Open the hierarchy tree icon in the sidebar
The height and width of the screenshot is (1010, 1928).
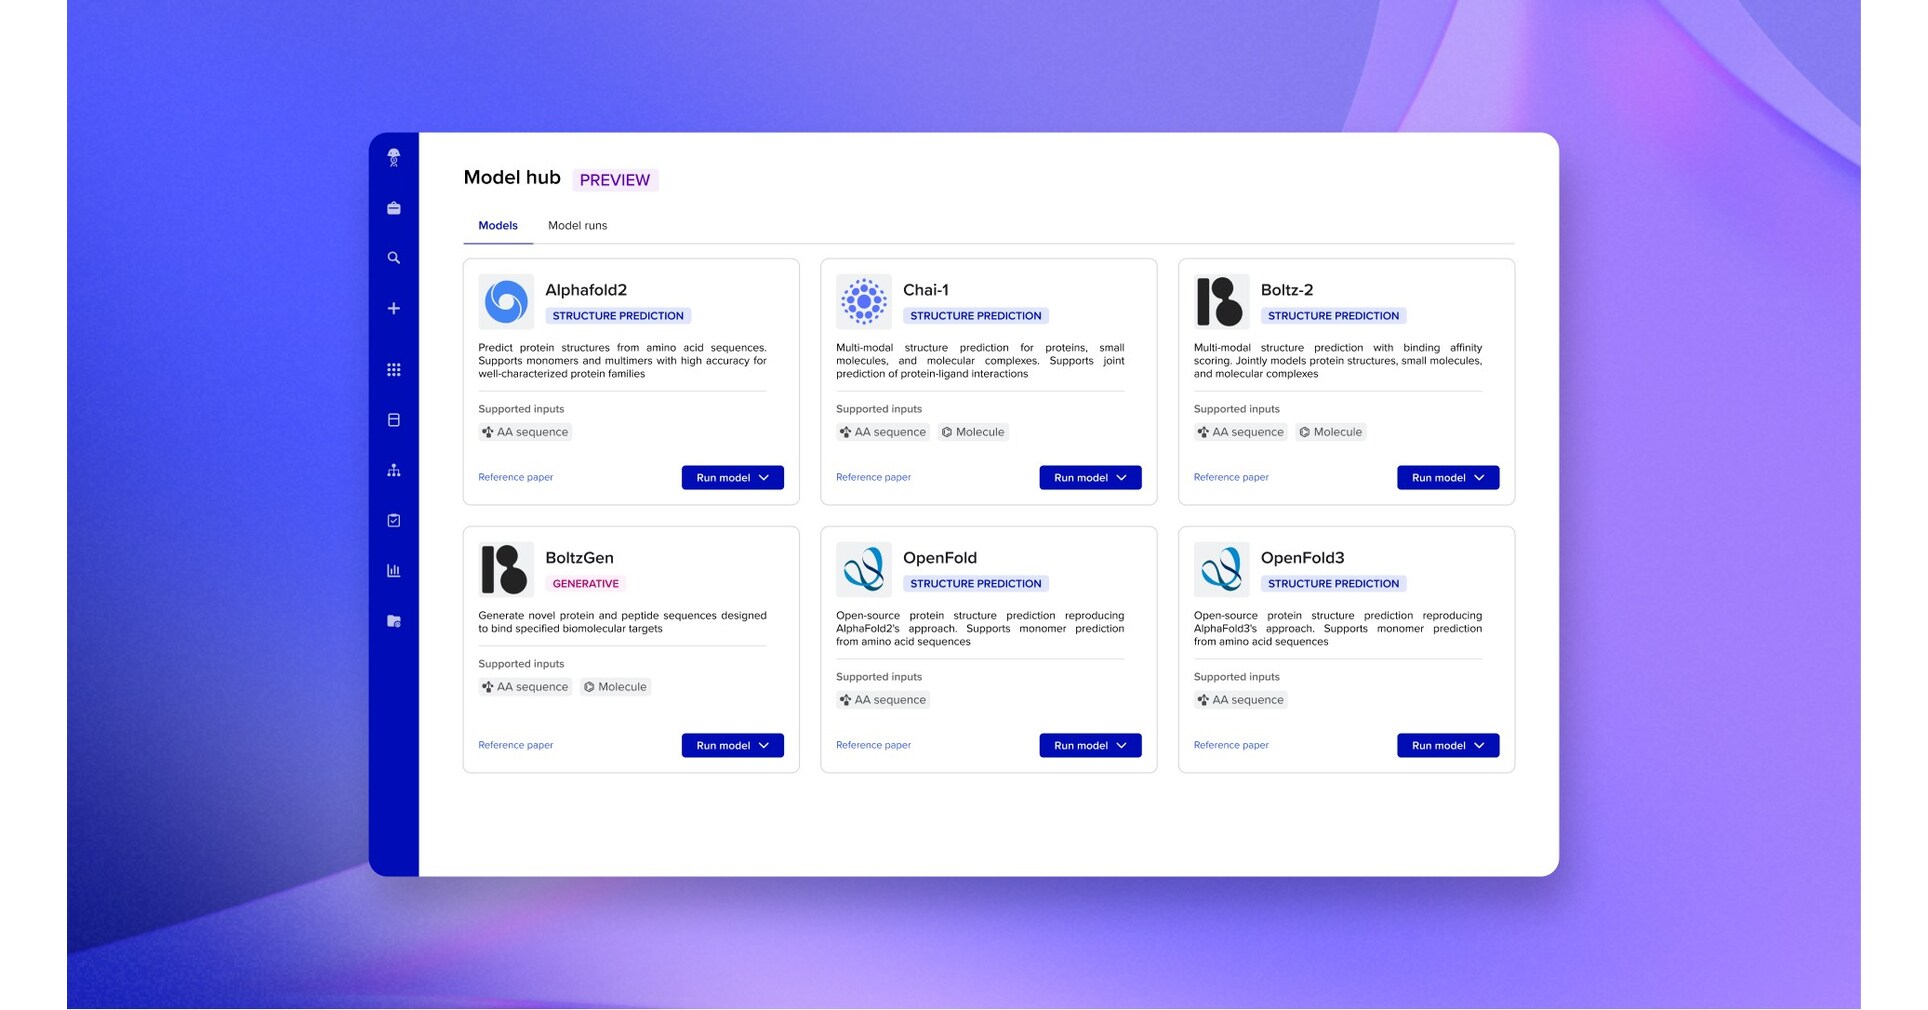pos(394,470)
